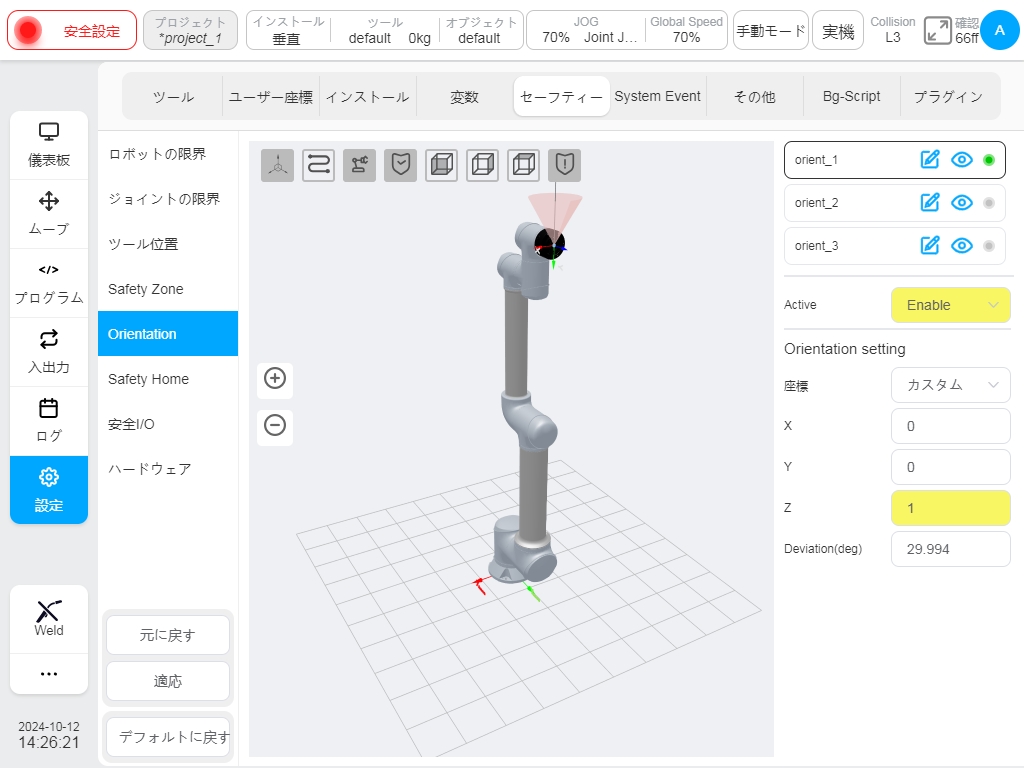Open the オブジェクト default selector

481,30
